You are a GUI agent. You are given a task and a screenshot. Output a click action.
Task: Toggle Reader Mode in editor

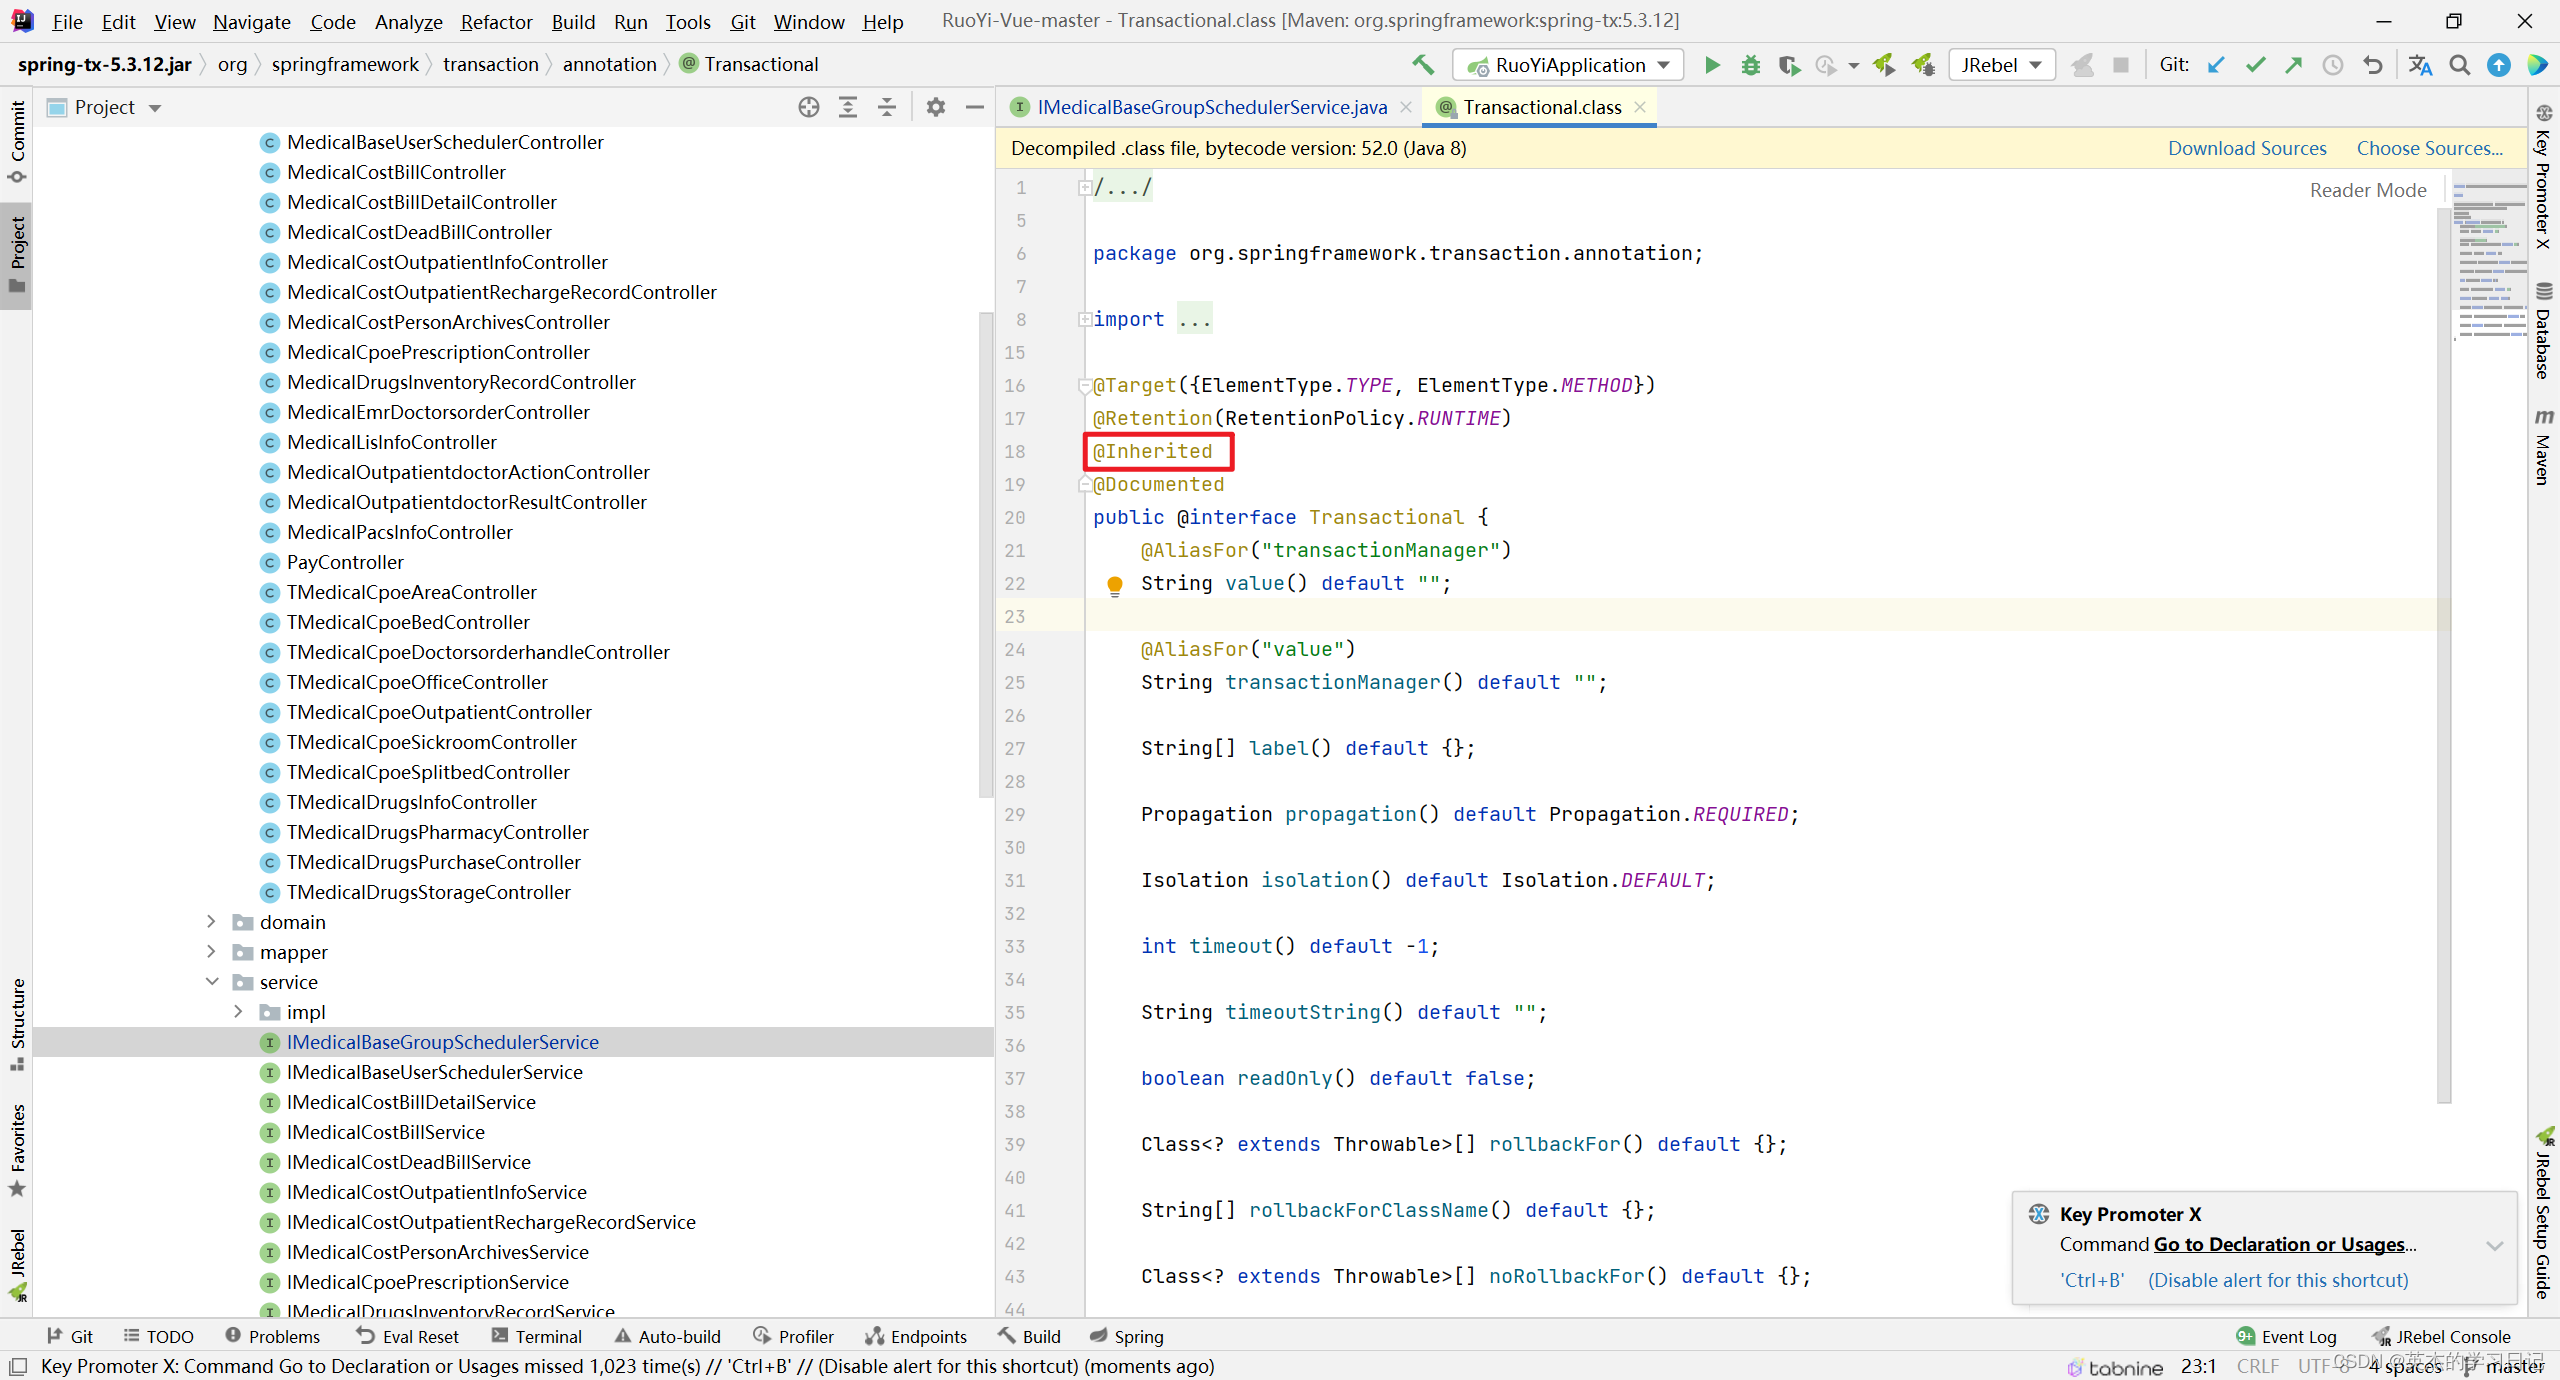(x=2367, y=190)
